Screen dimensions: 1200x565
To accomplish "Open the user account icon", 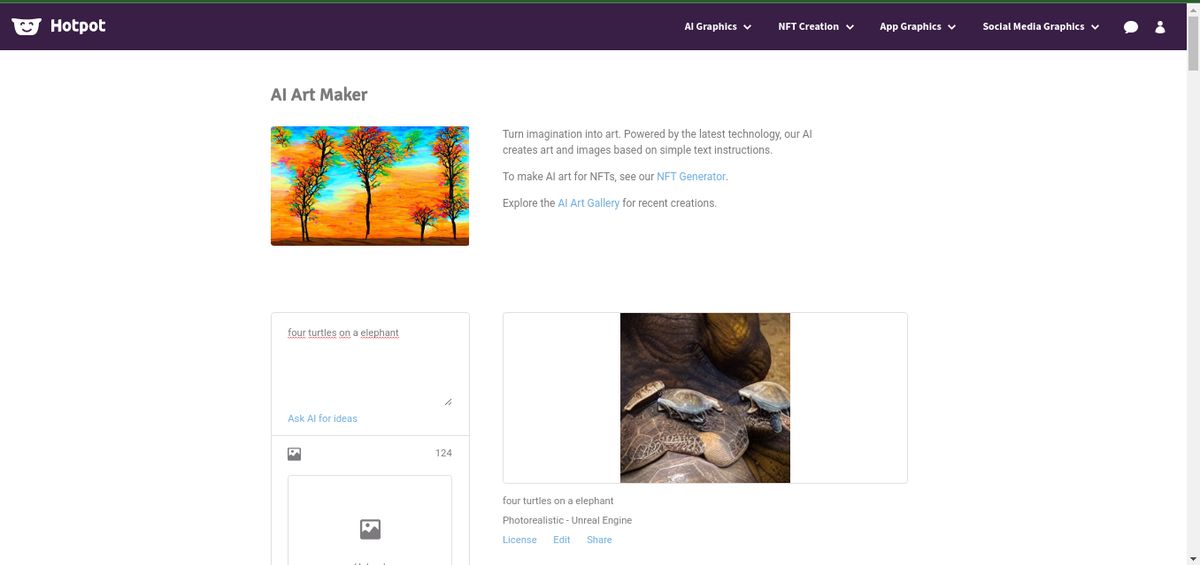I will click(x=1160, y=27).
